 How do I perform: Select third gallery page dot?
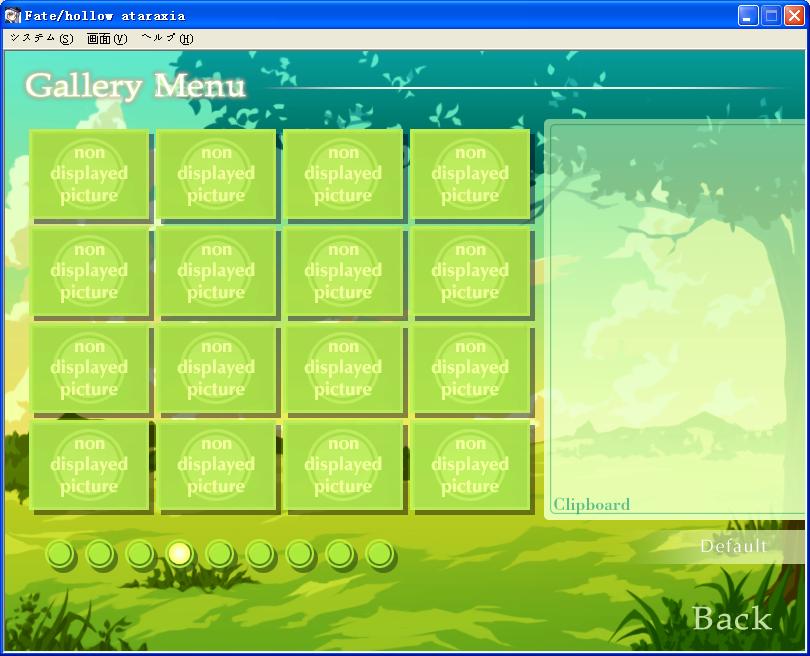pyautogui.click(x=140, y=554)
